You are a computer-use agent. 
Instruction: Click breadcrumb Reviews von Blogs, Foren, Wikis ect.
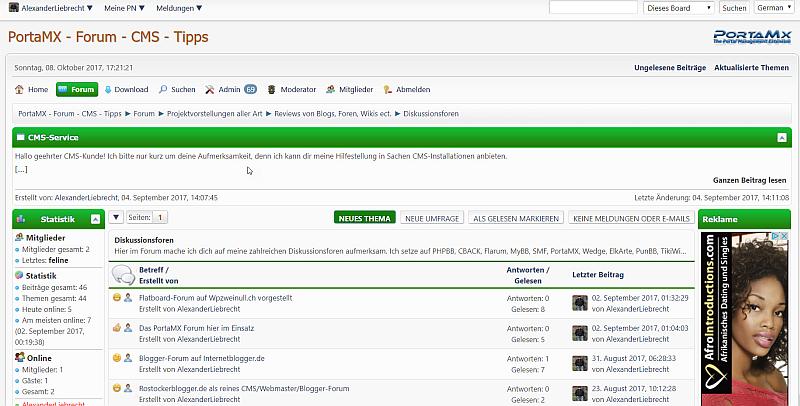tap(333, 114)
